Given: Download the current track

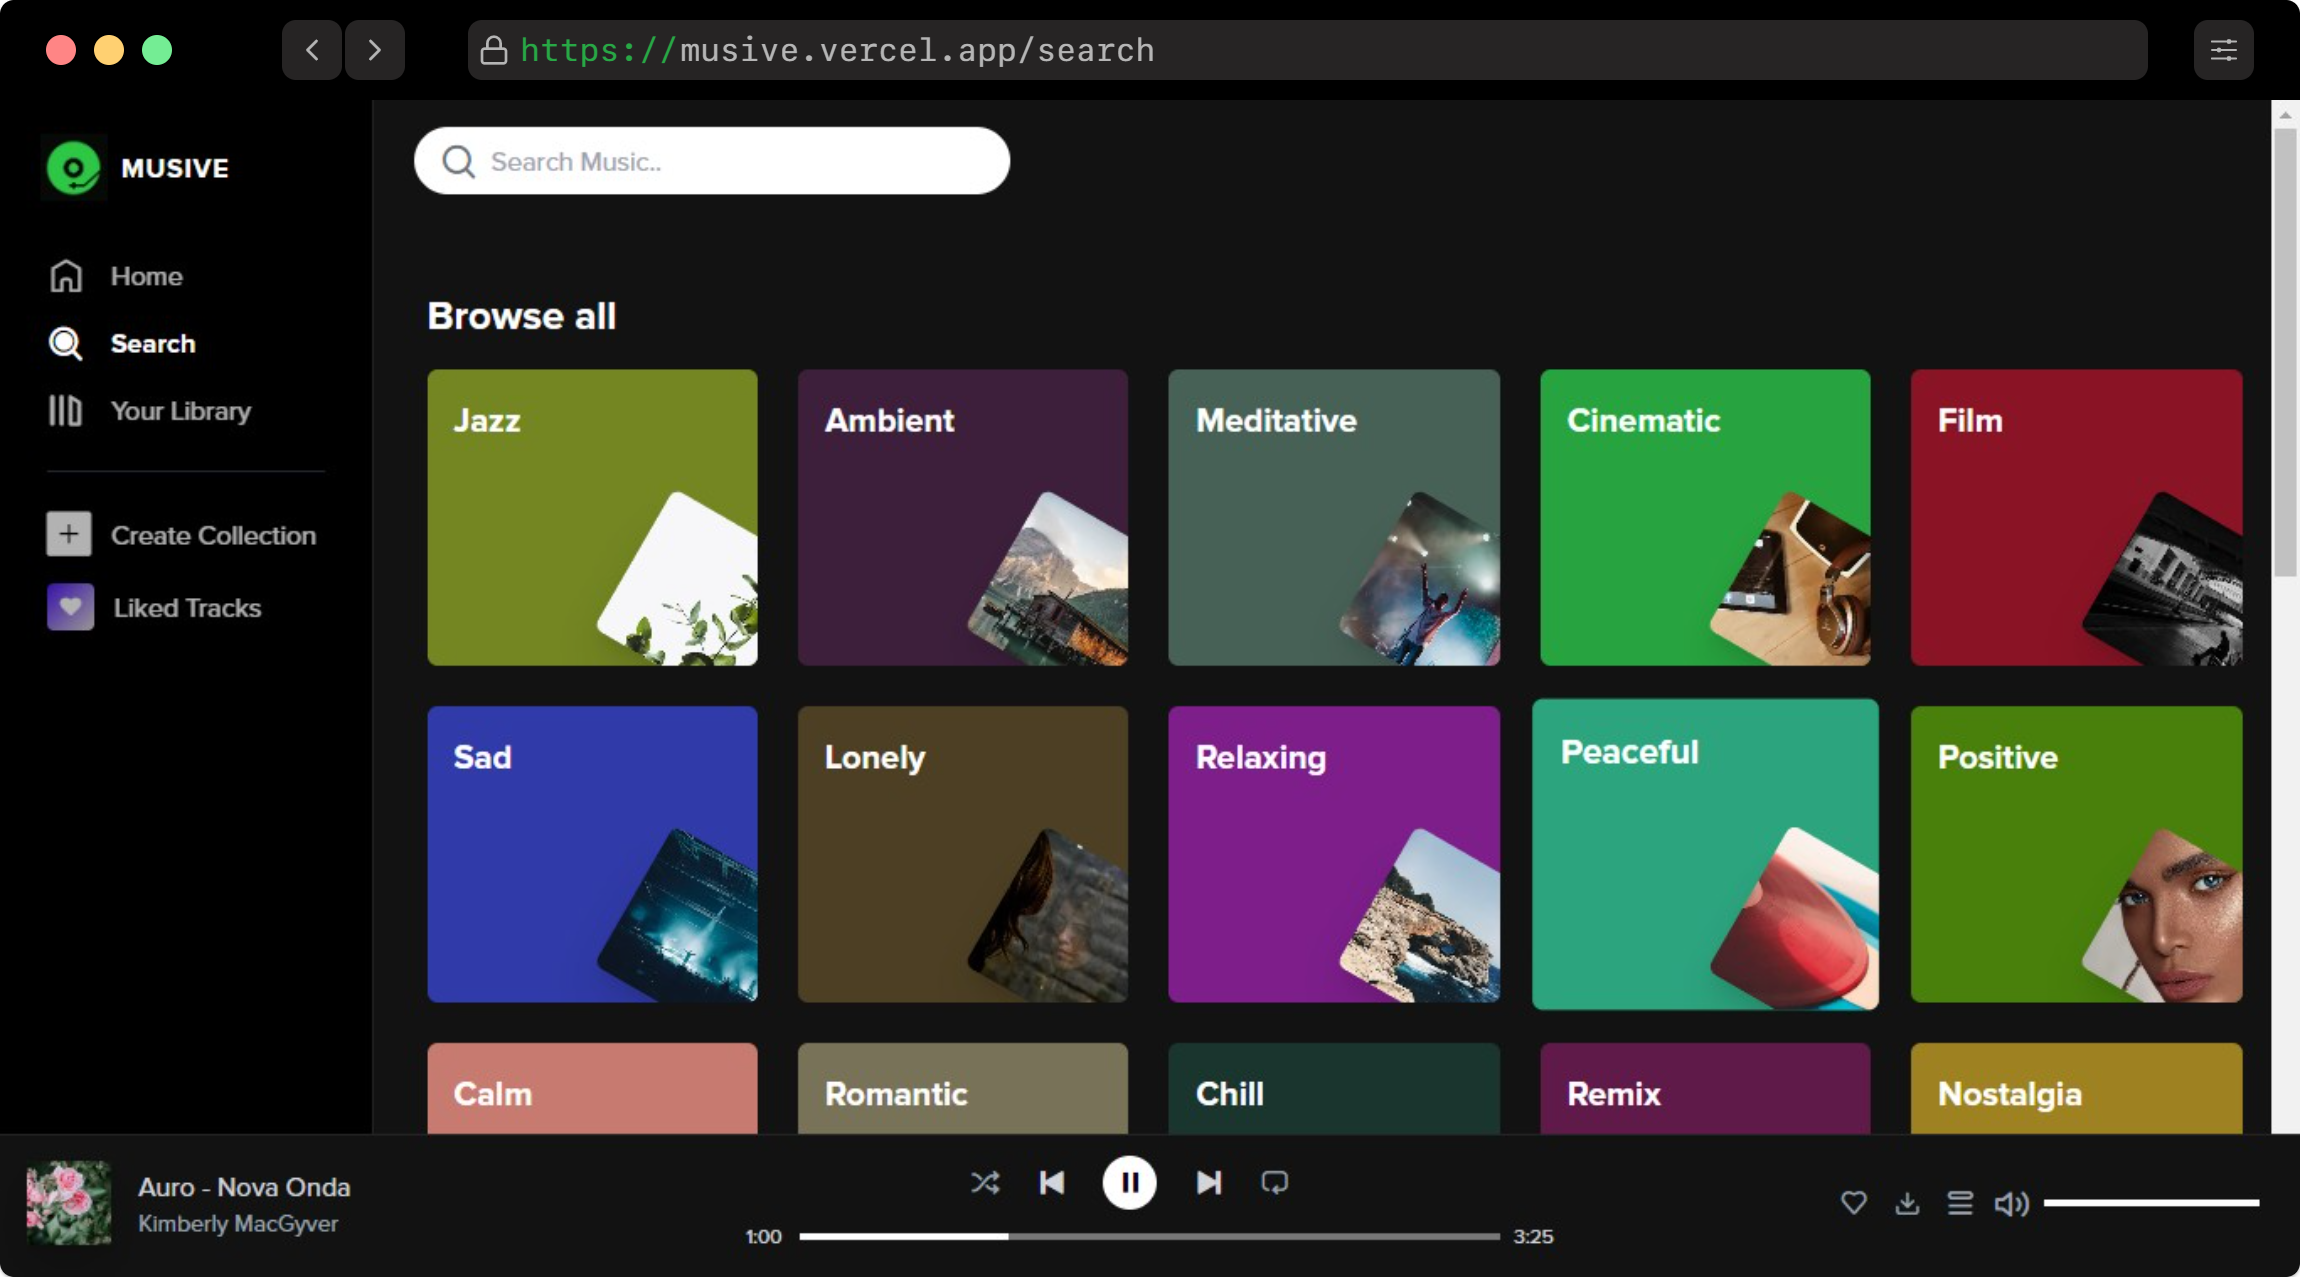Looking at the screenshot, I should 1907,1203.
